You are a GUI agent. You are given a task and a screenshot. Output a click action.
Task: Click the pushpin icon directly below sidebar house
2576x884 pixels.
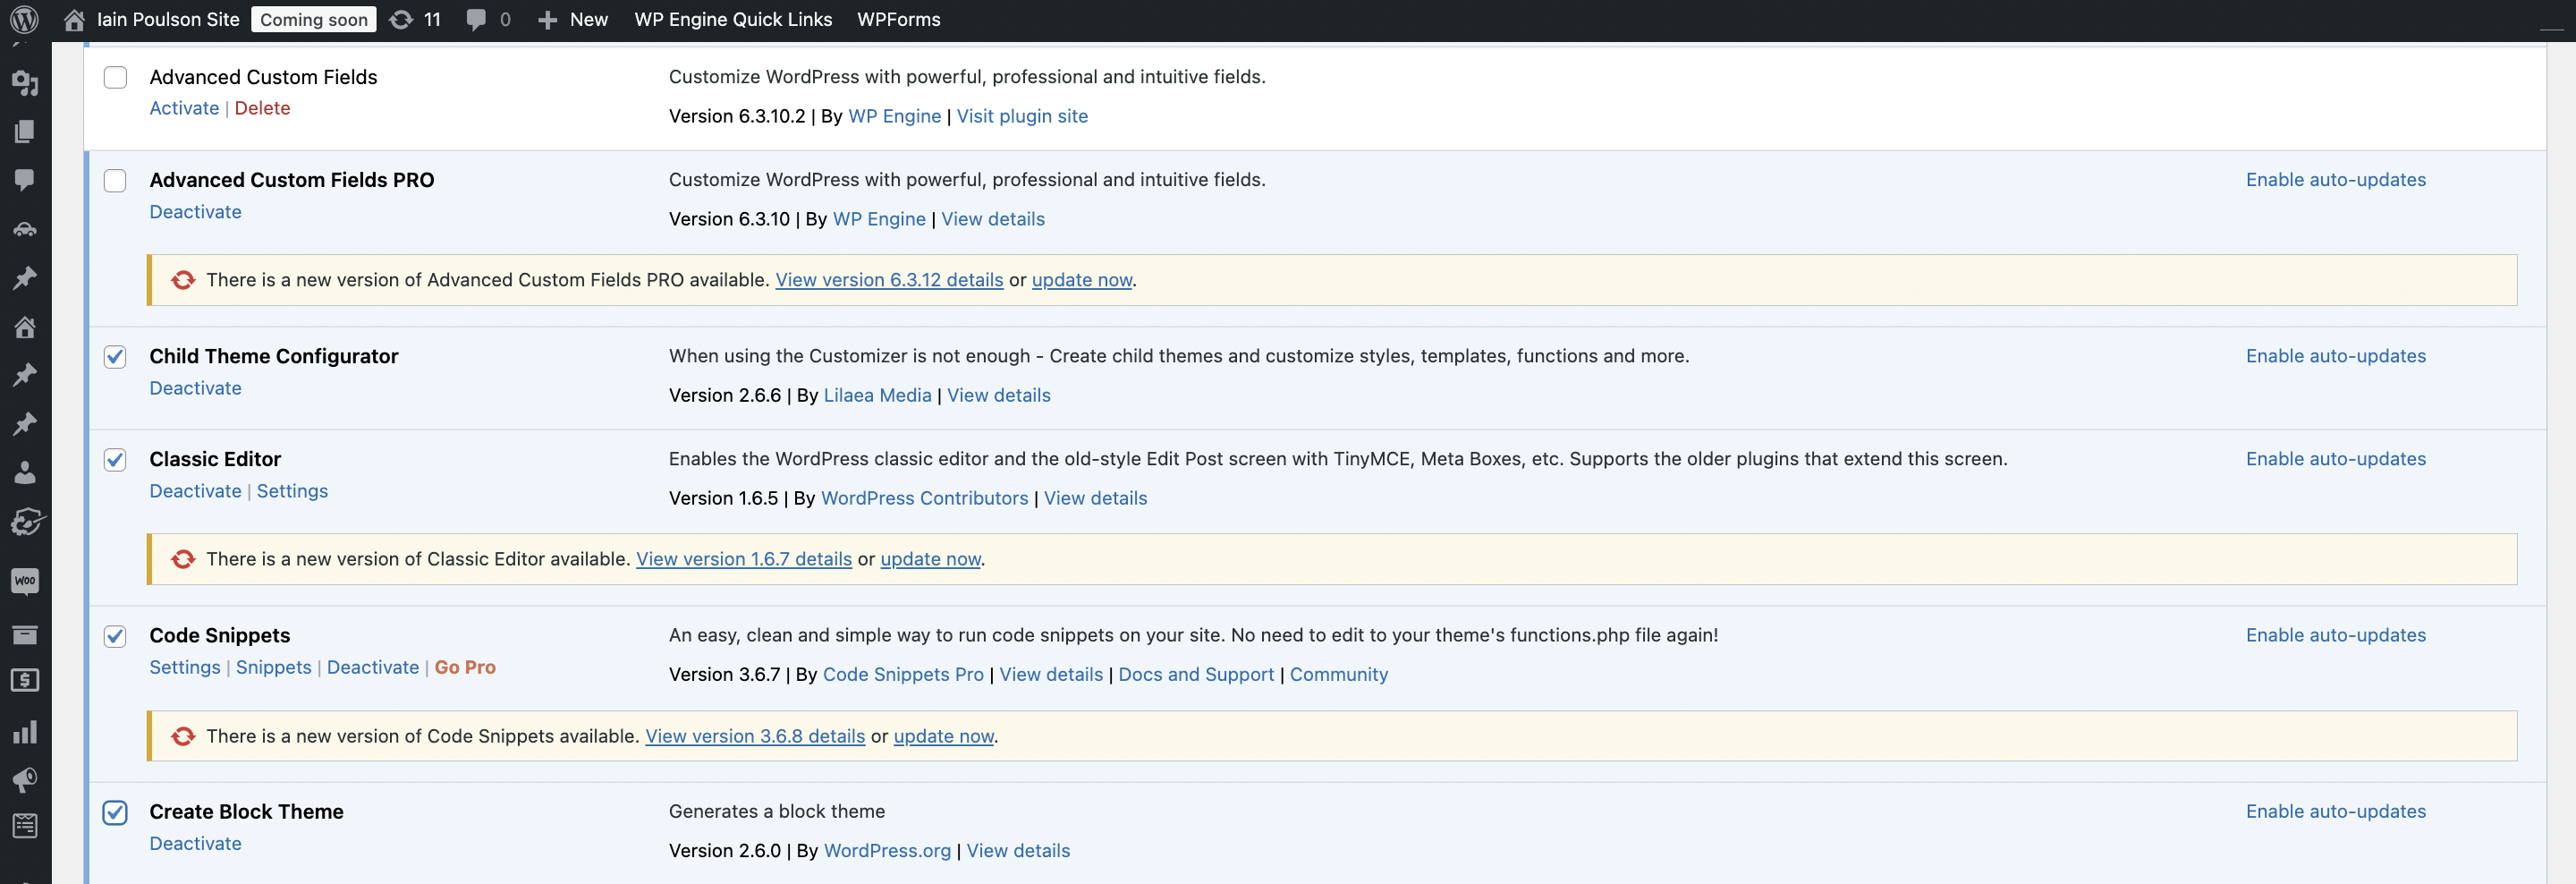coord(25,375)
